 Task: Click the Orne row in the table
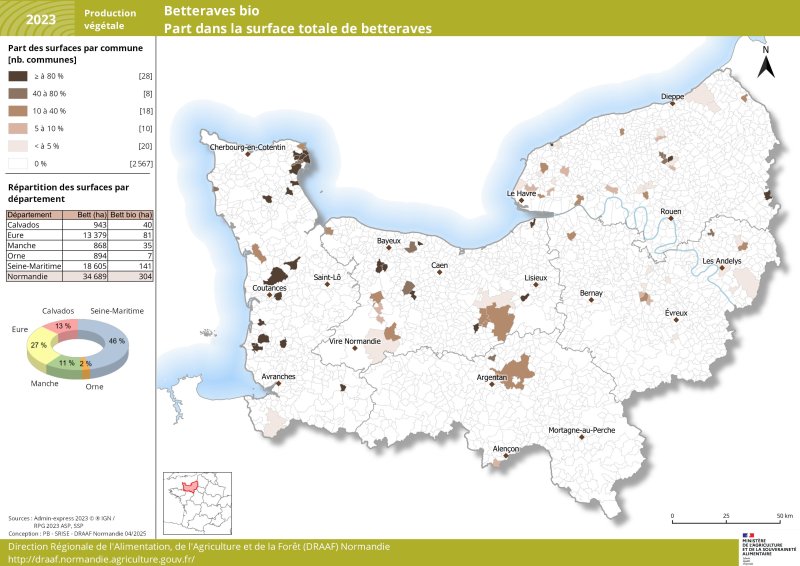pyautogui.click(x=80, y=256)
